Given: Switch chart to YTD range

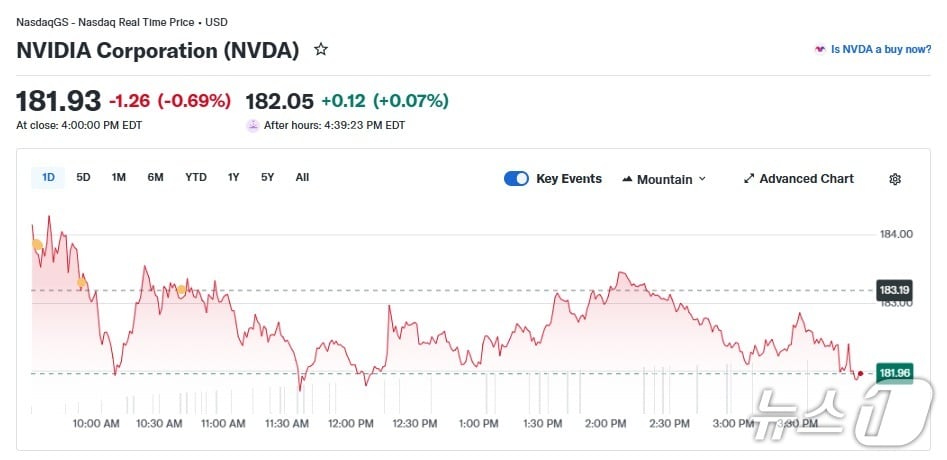Looking at the screenshot, I should point(196,178).
